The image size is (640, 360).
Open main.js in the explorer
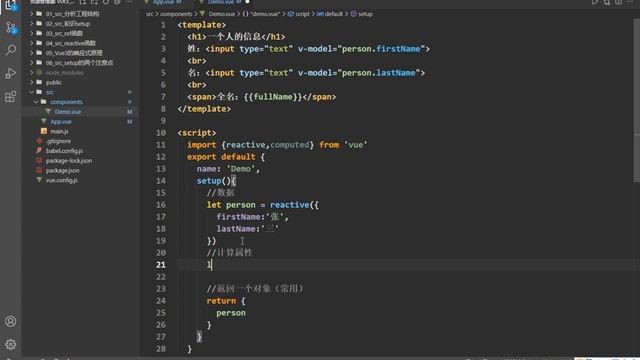tap(59, 131)
